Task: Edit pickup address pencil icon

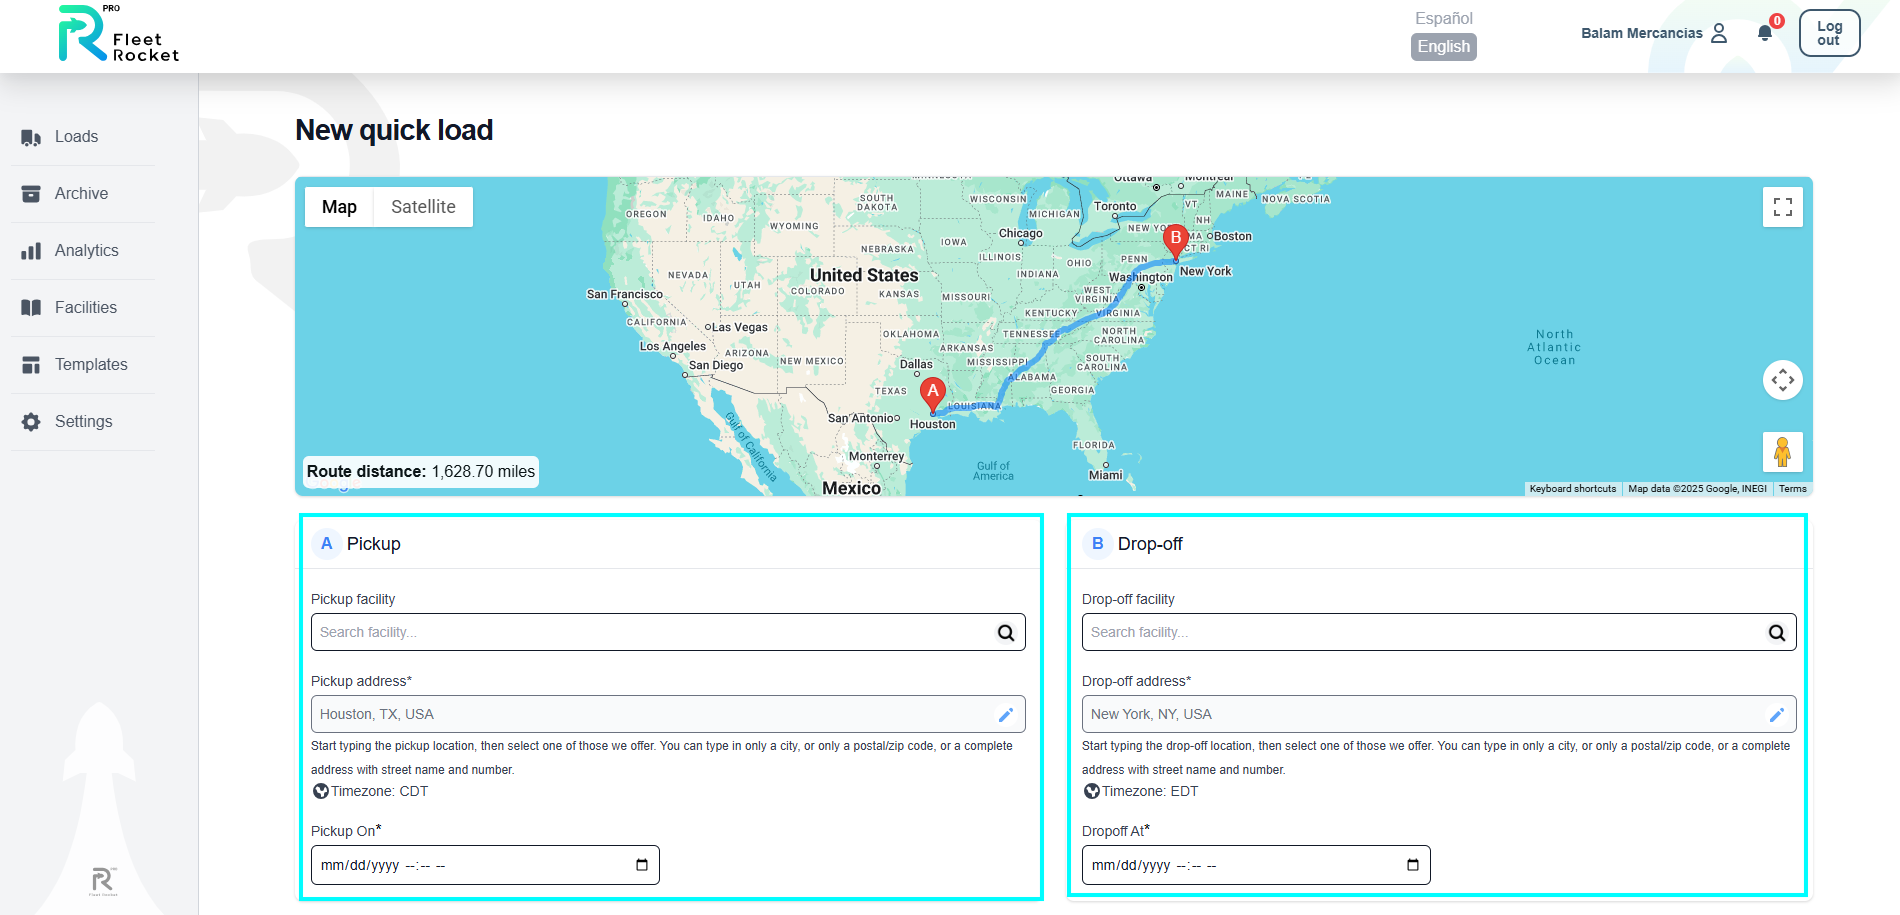Action: pyautogui.click(x=1006, y=715)
